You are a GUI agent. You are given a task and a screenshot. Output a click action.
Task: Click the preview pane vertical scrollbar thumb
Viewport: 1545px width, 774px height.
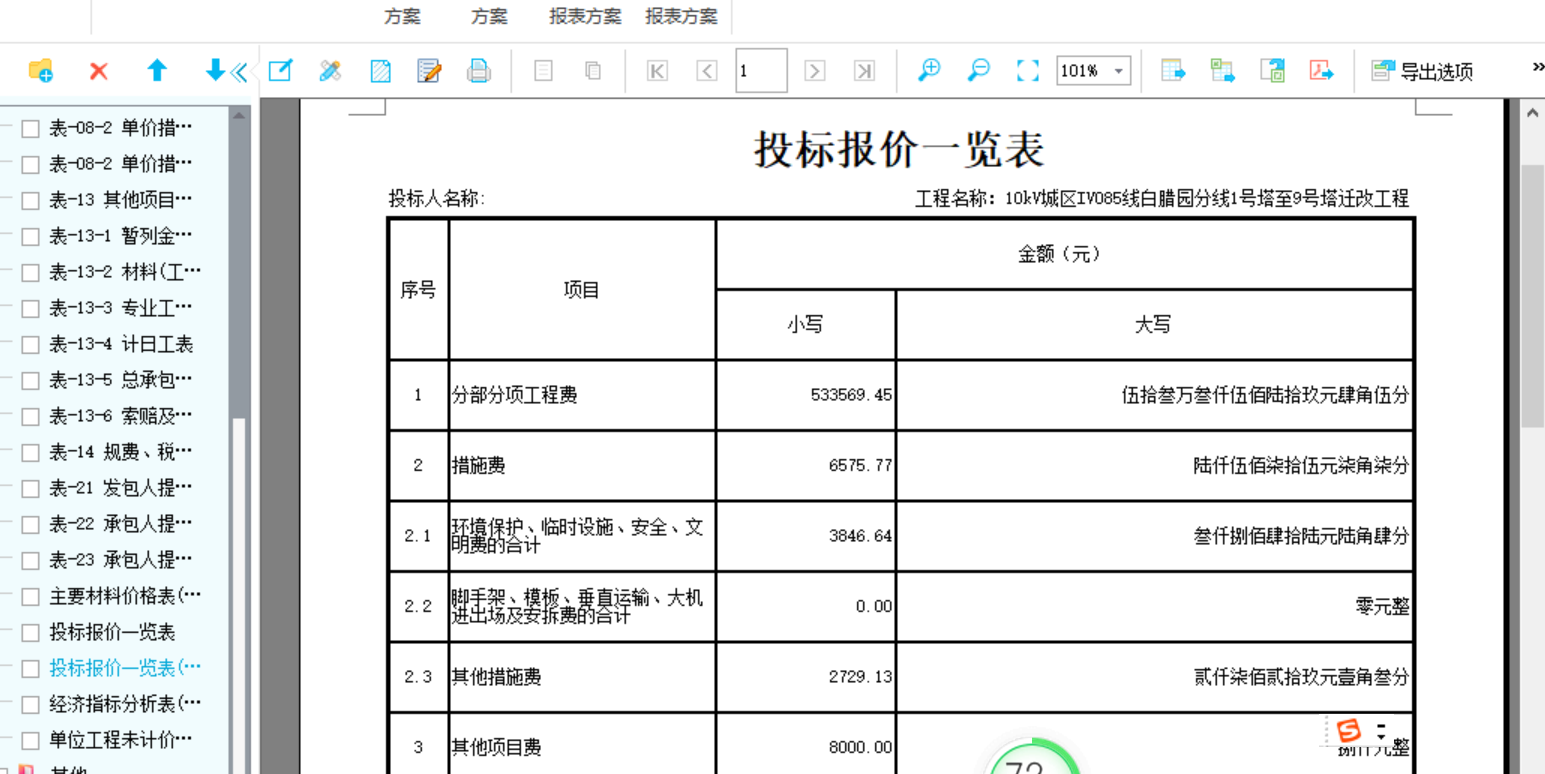[1533, 296]
